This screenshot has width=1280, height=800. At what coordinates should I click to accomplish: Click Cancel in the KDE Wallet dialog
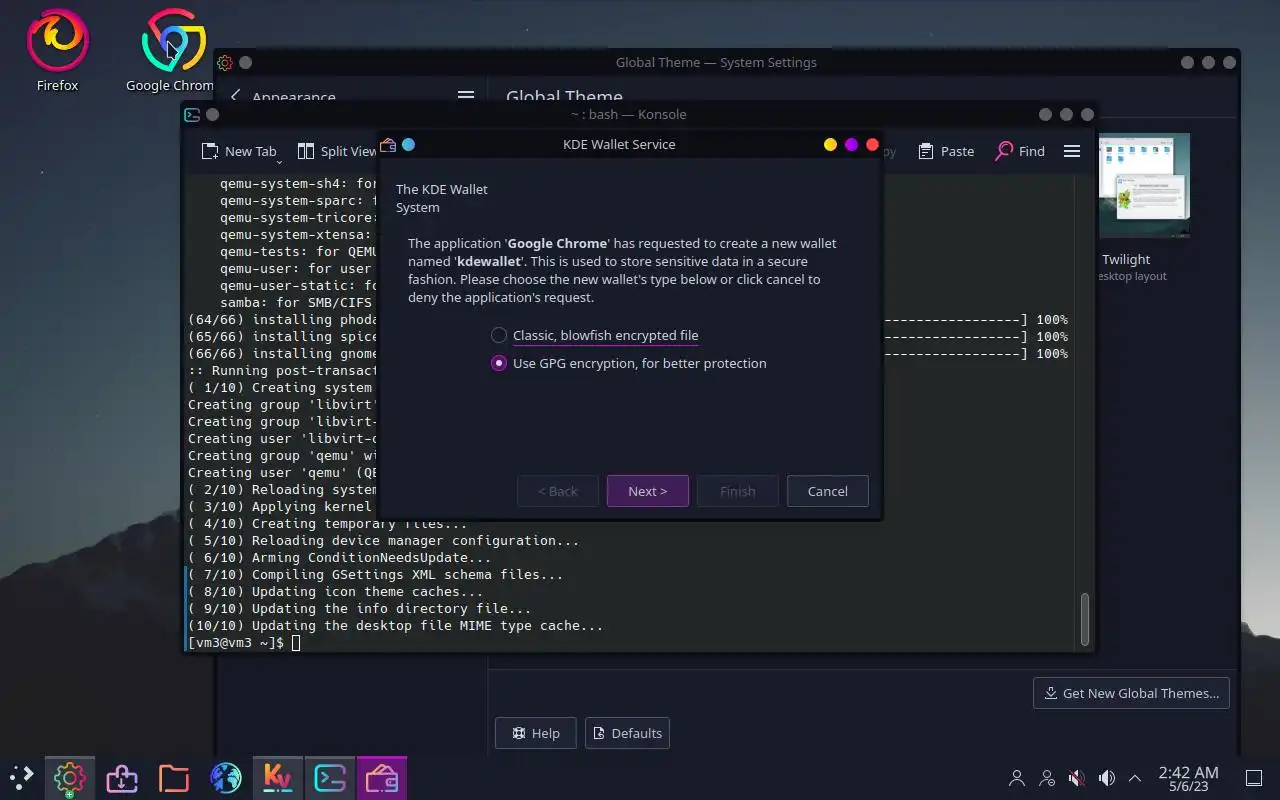[827, 491]
